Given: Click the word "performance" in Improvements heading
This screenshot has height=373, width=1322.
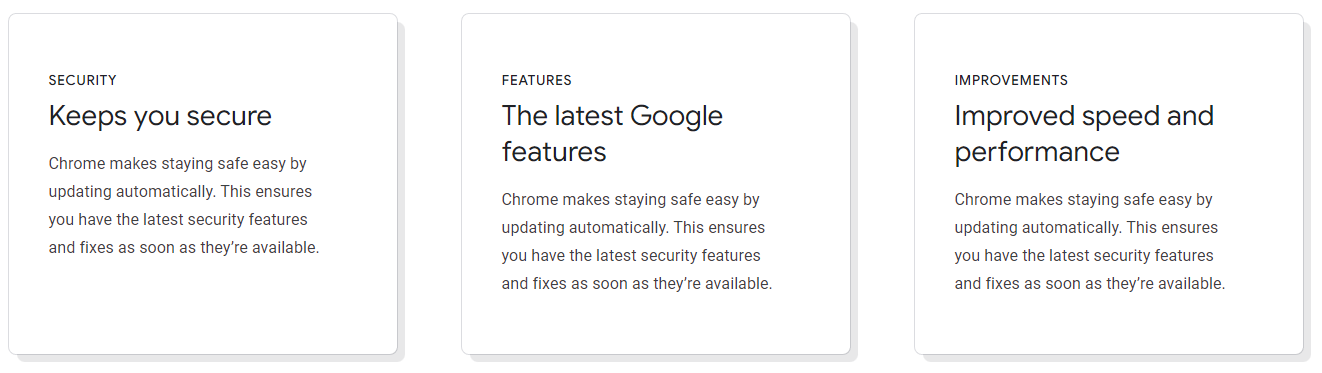Looking at the screenshot, I should point(1037,153).
